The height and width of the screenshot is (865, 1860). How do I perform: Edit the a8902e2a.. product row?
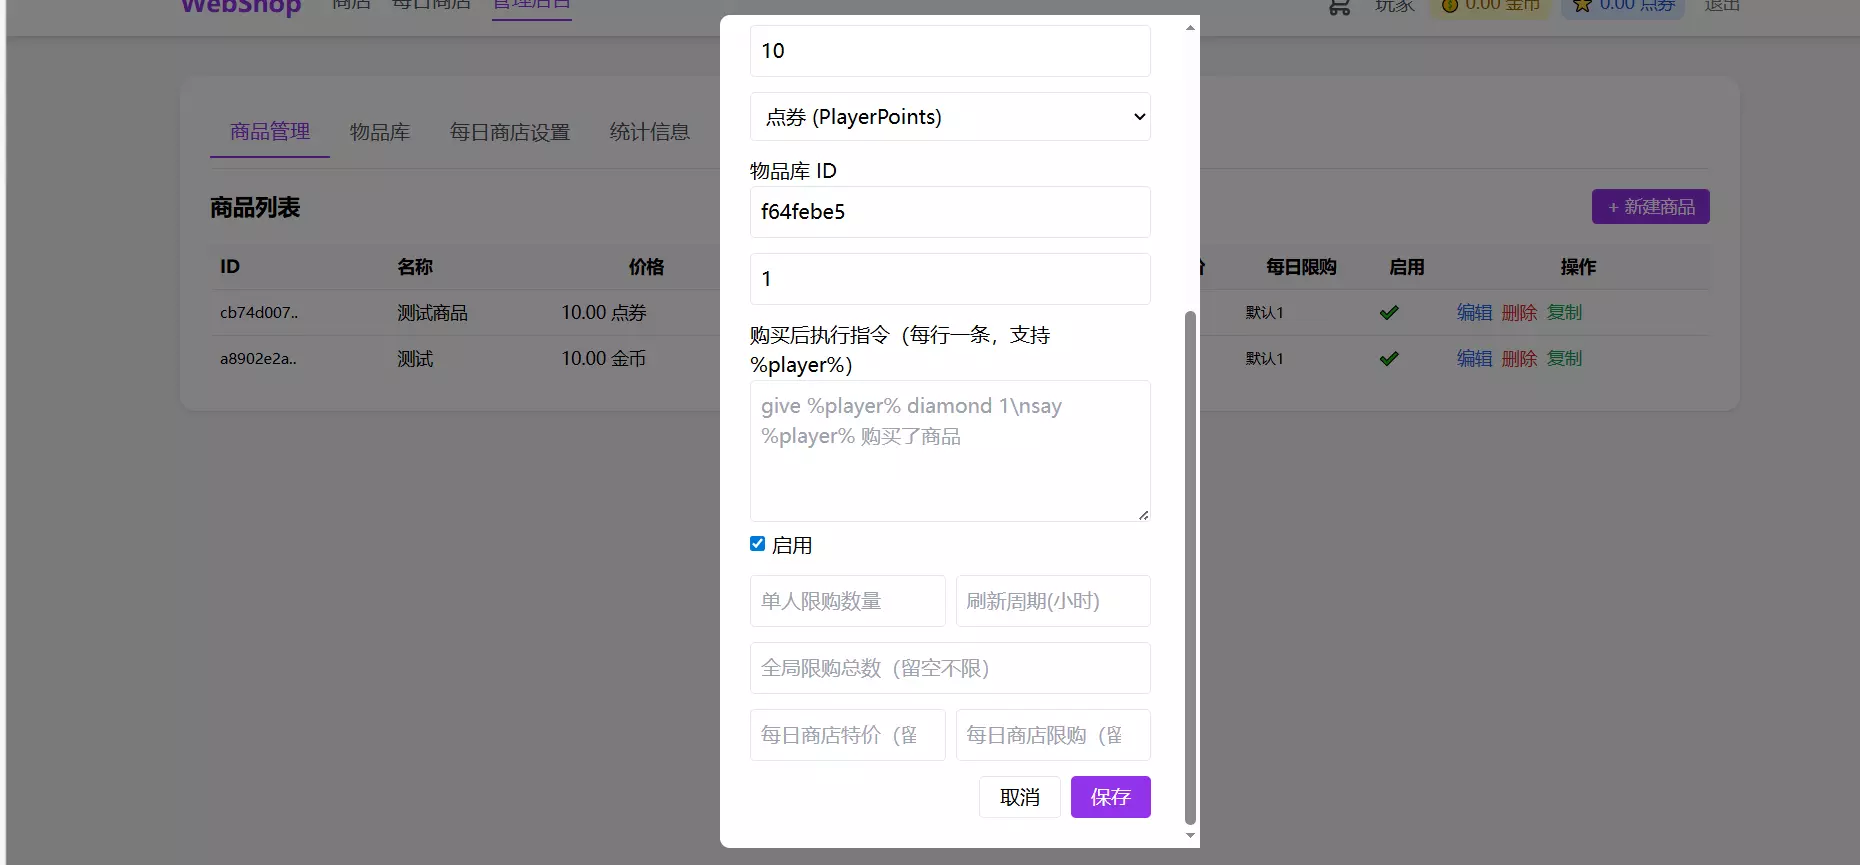1475,359
